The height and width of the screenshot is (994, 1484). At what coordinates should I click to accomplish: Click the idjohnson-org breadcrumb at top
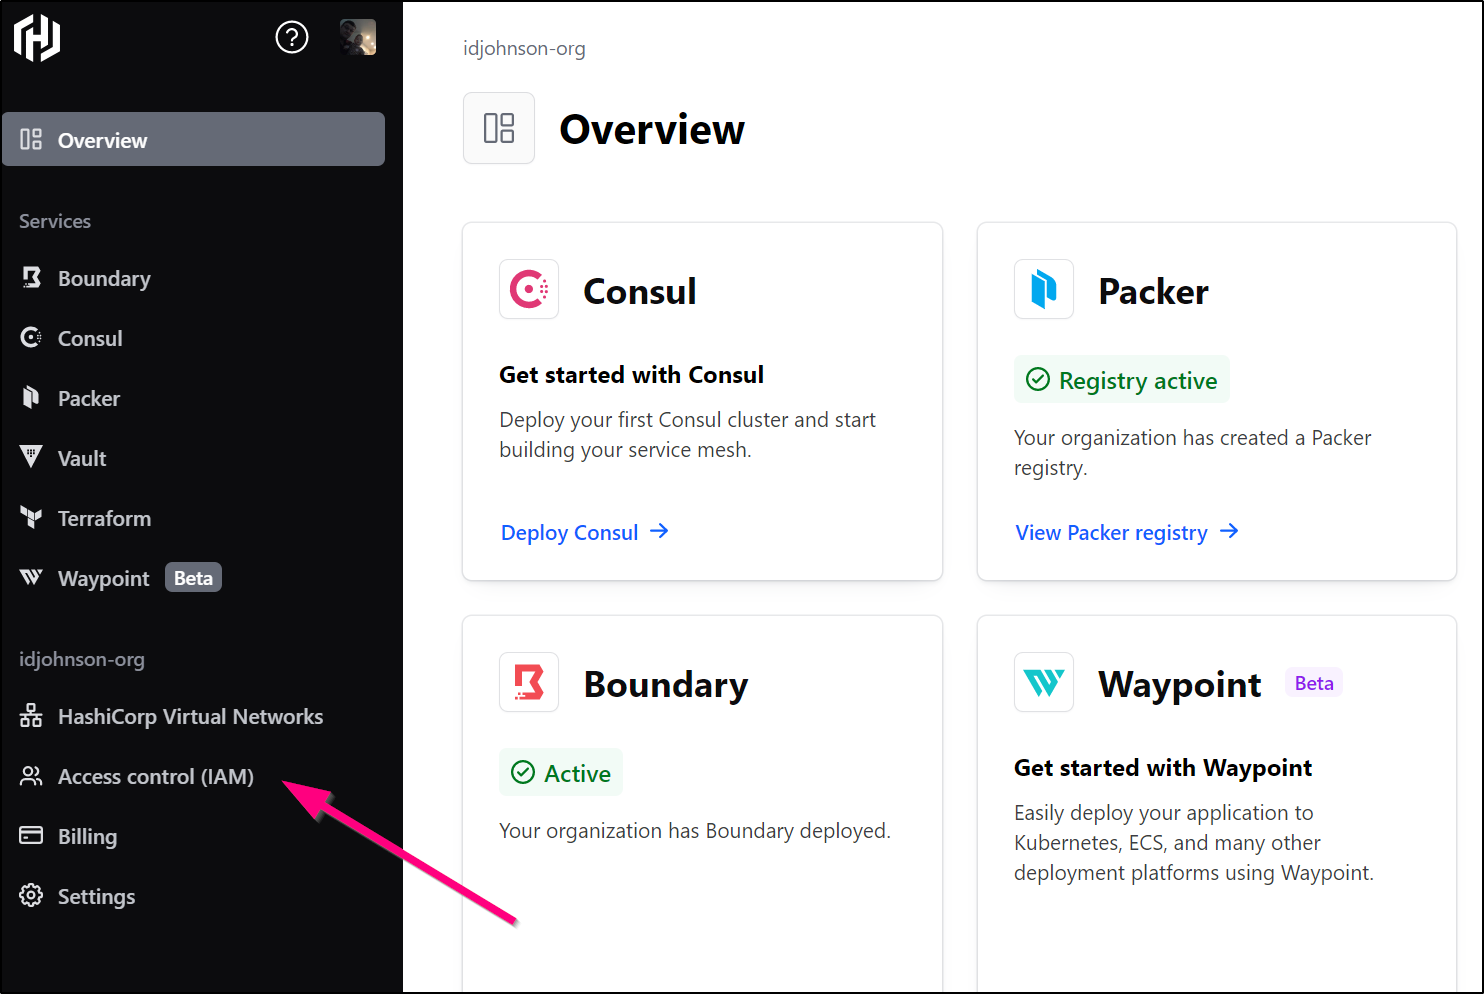tap(524, 48)
